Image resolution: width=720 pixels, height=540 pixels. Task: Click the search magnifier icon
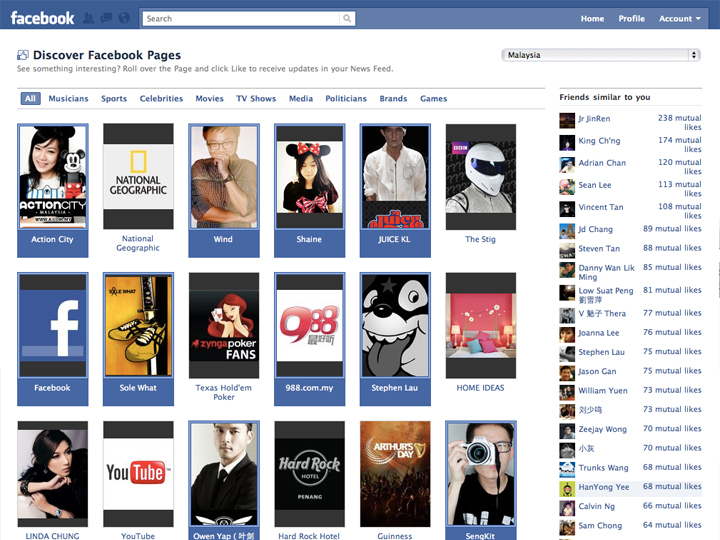[x=347, y=18]
